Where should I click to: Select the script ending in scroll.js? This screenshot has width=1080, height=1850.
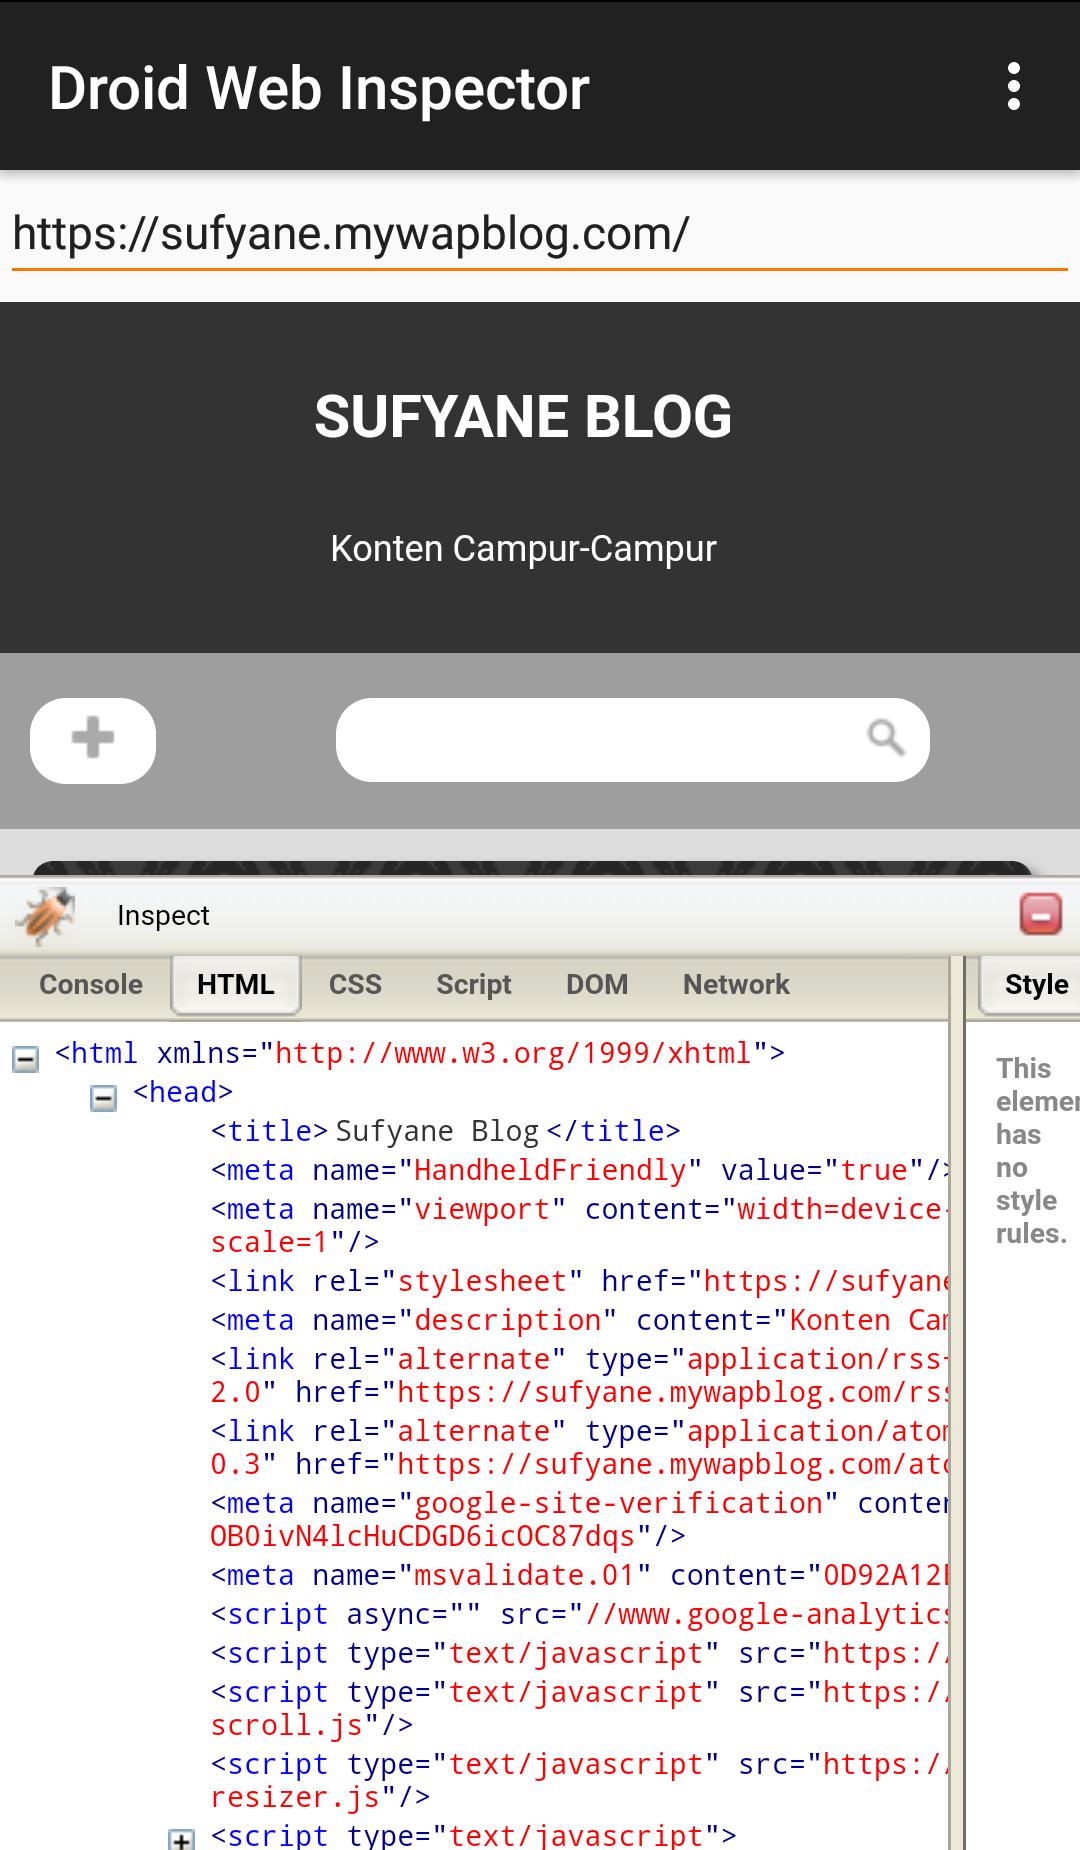579,1708
